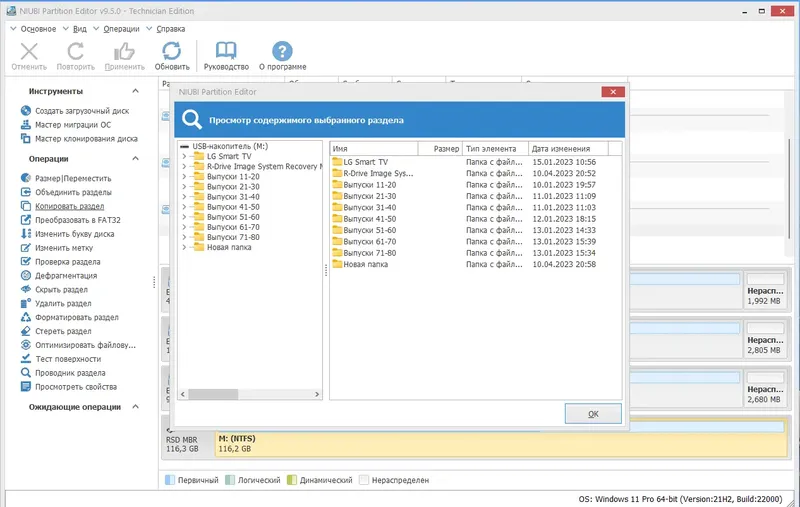Click the tree pane horizontal scrollbar
The image size is (800, 507).
click(x=250, y=394)
